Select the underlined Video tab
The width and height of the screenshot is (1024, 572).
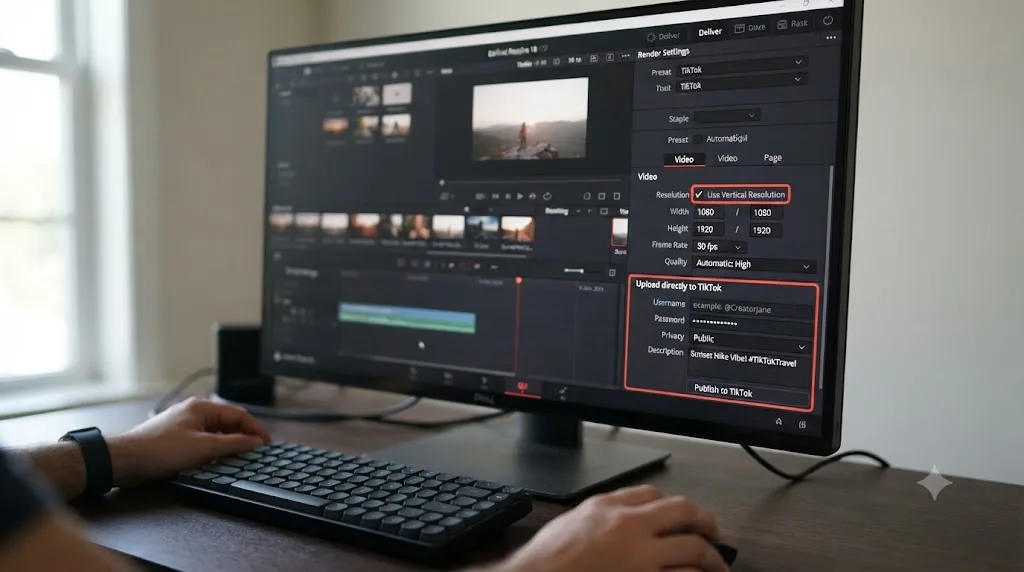[684, 159]
